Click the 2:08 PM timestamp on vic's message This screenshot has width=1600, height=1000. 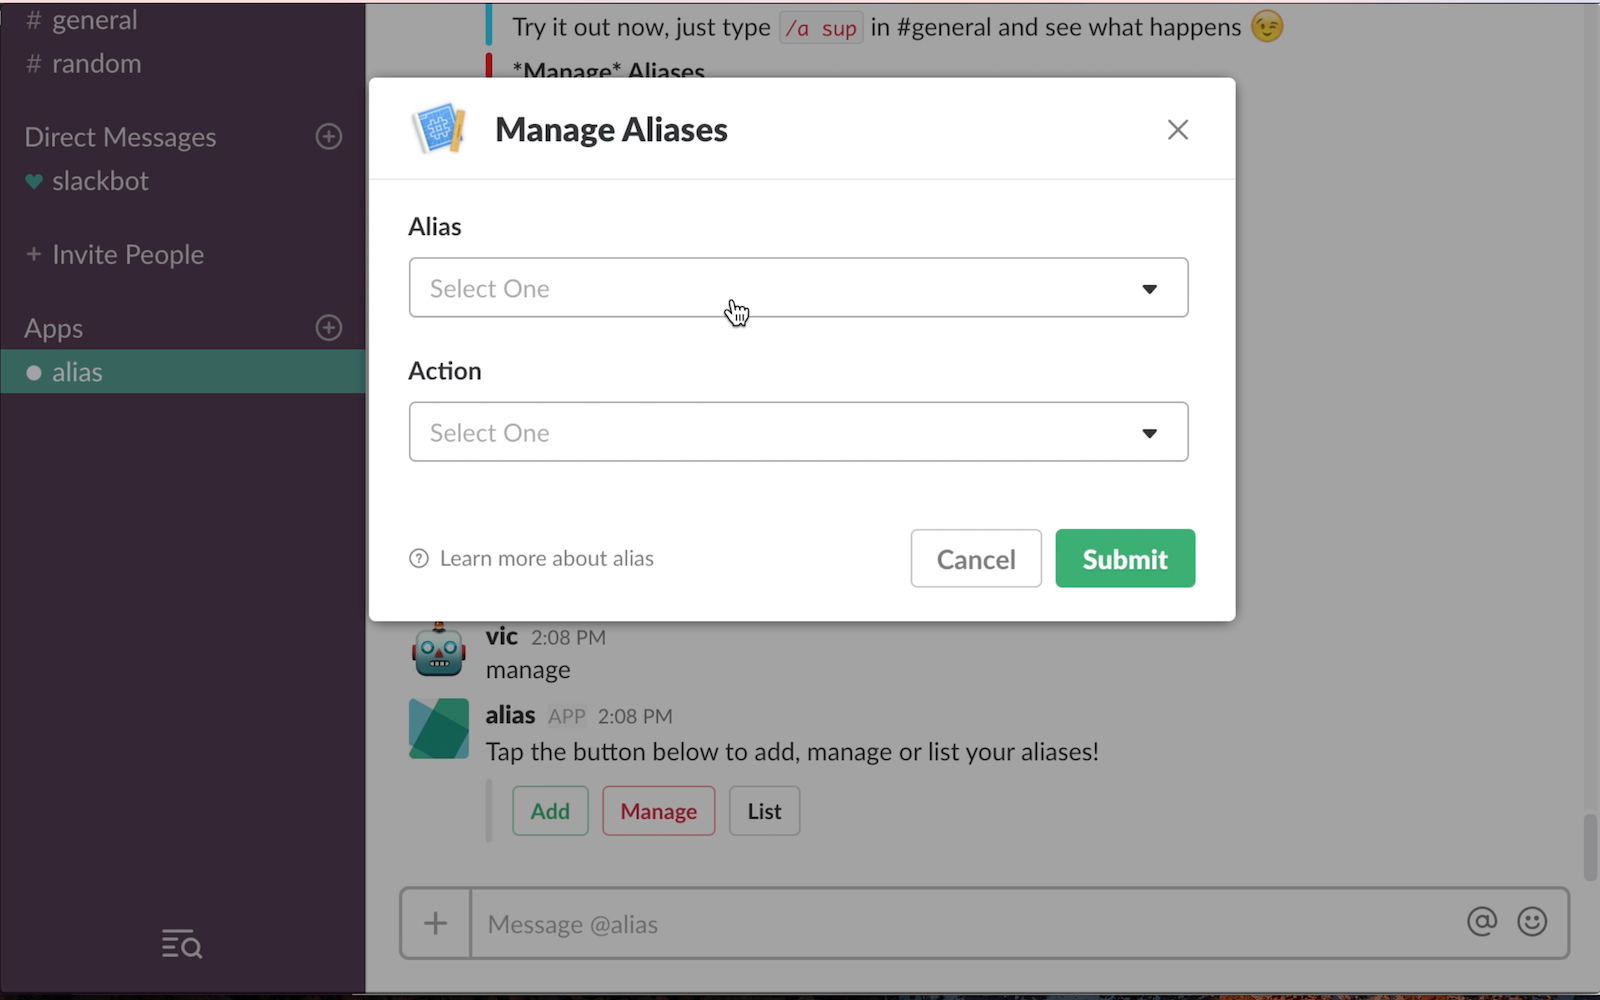tap(568, 638)
